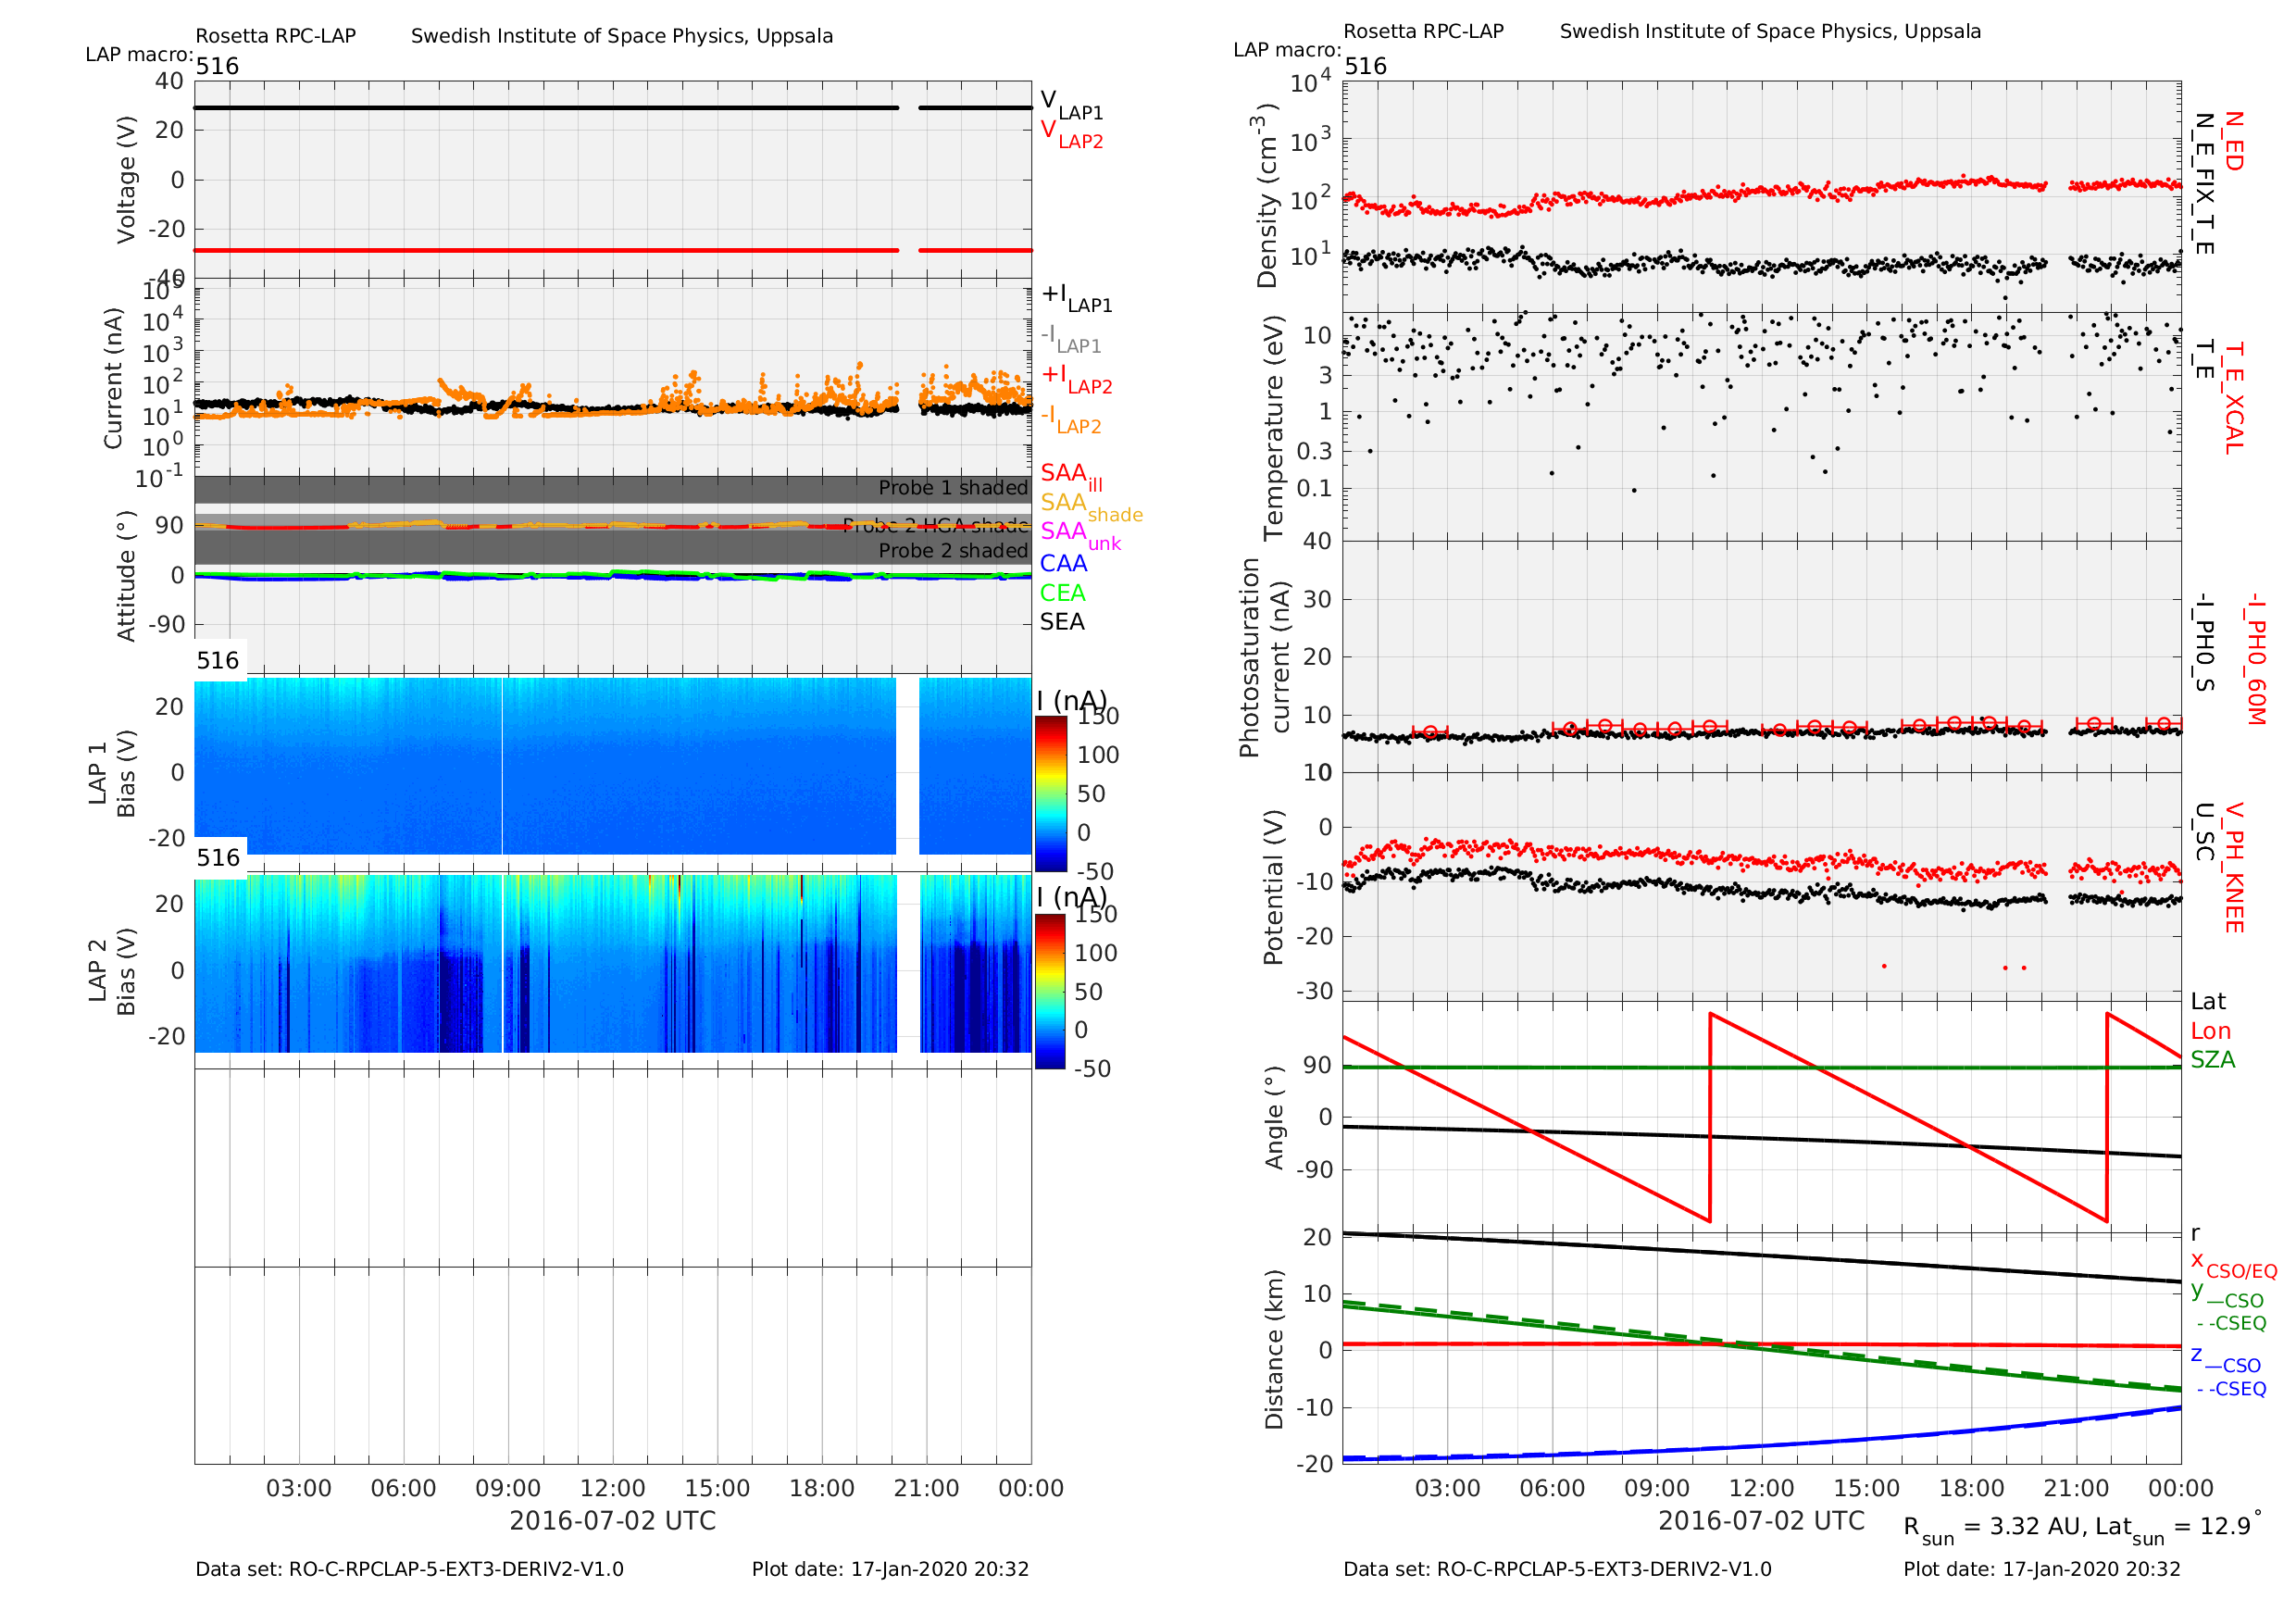Click the red -I_PH0_60M legend label

2255,658
